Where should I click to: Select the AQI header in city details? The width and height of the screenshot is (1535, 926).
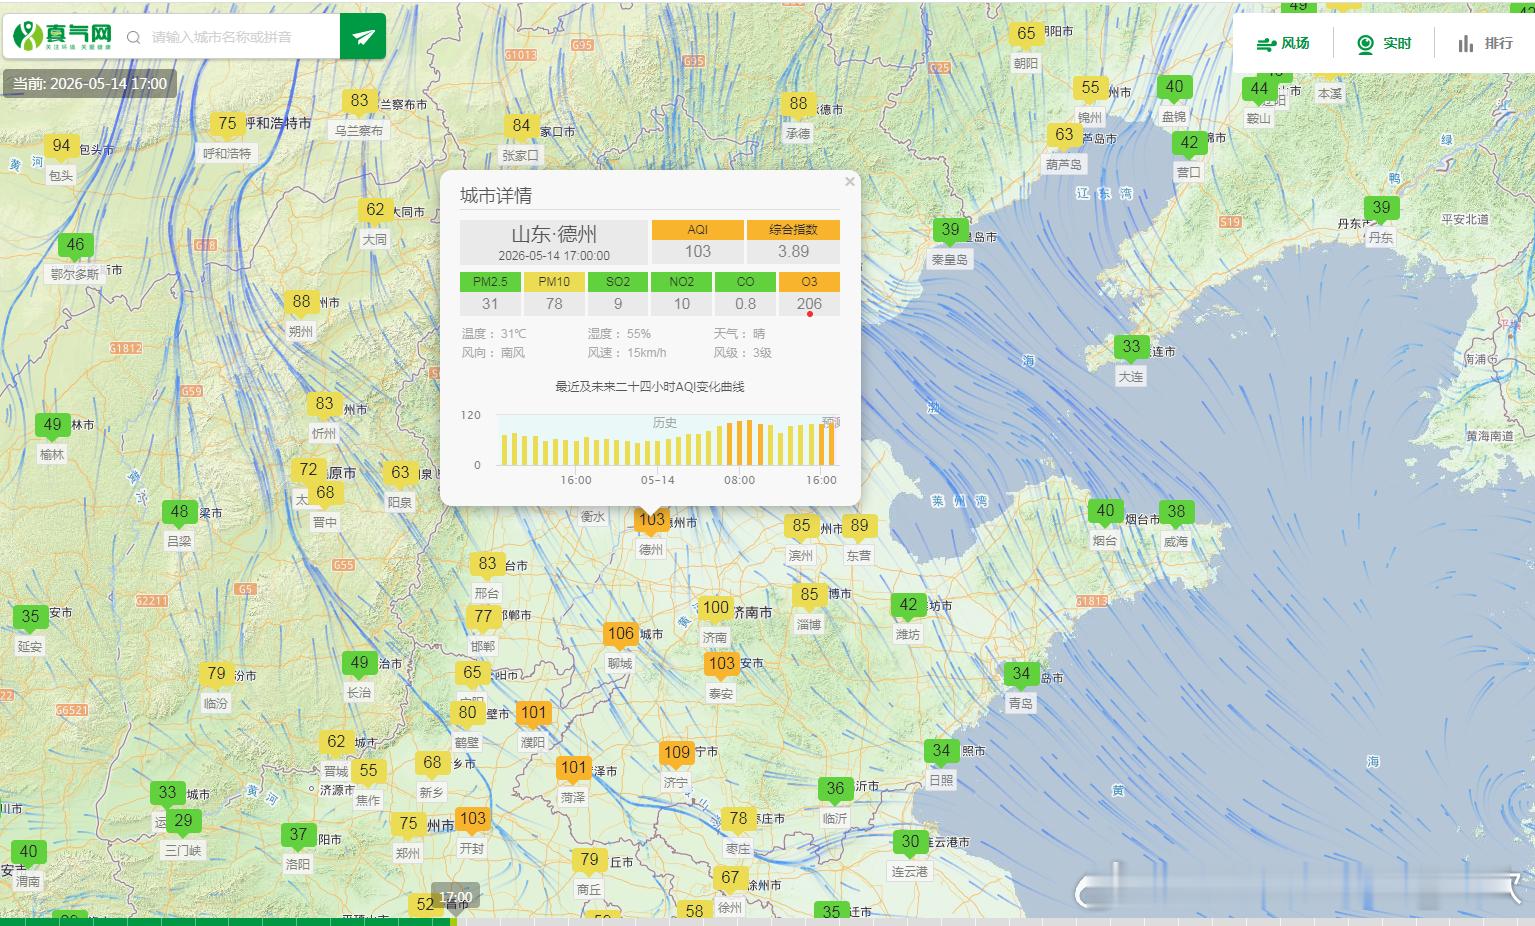(x=698, y=230)
